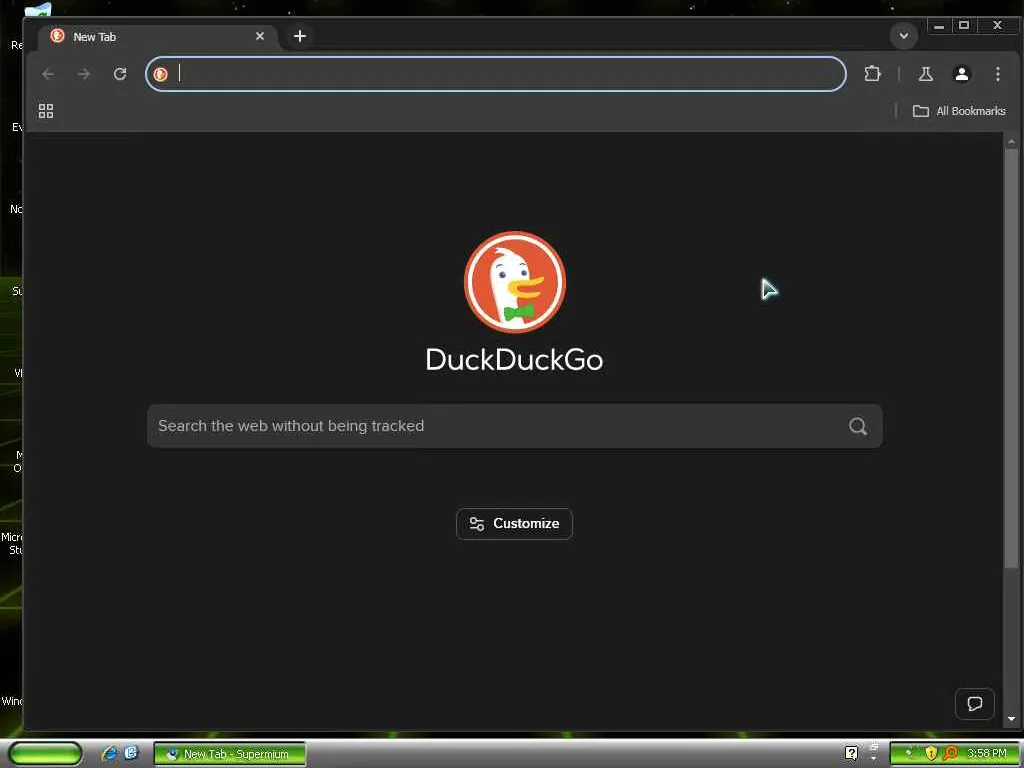The height and width of the screenshot is (768, 1024).
Task: Select the New Tab tab
Action: click(158, 37)
